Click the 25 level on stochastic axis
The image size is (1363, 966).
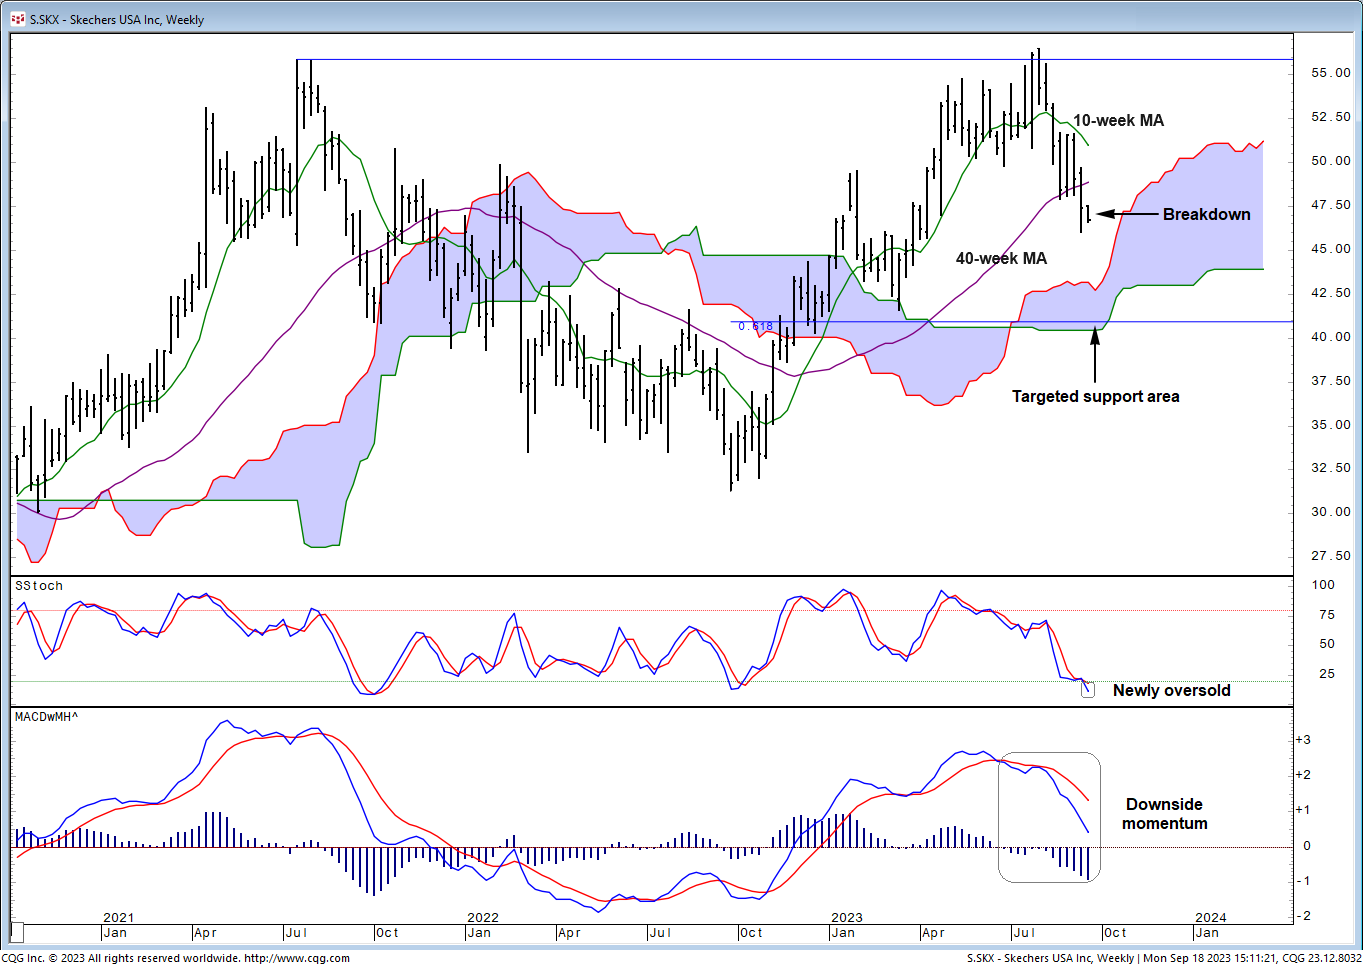(1327, 674)
